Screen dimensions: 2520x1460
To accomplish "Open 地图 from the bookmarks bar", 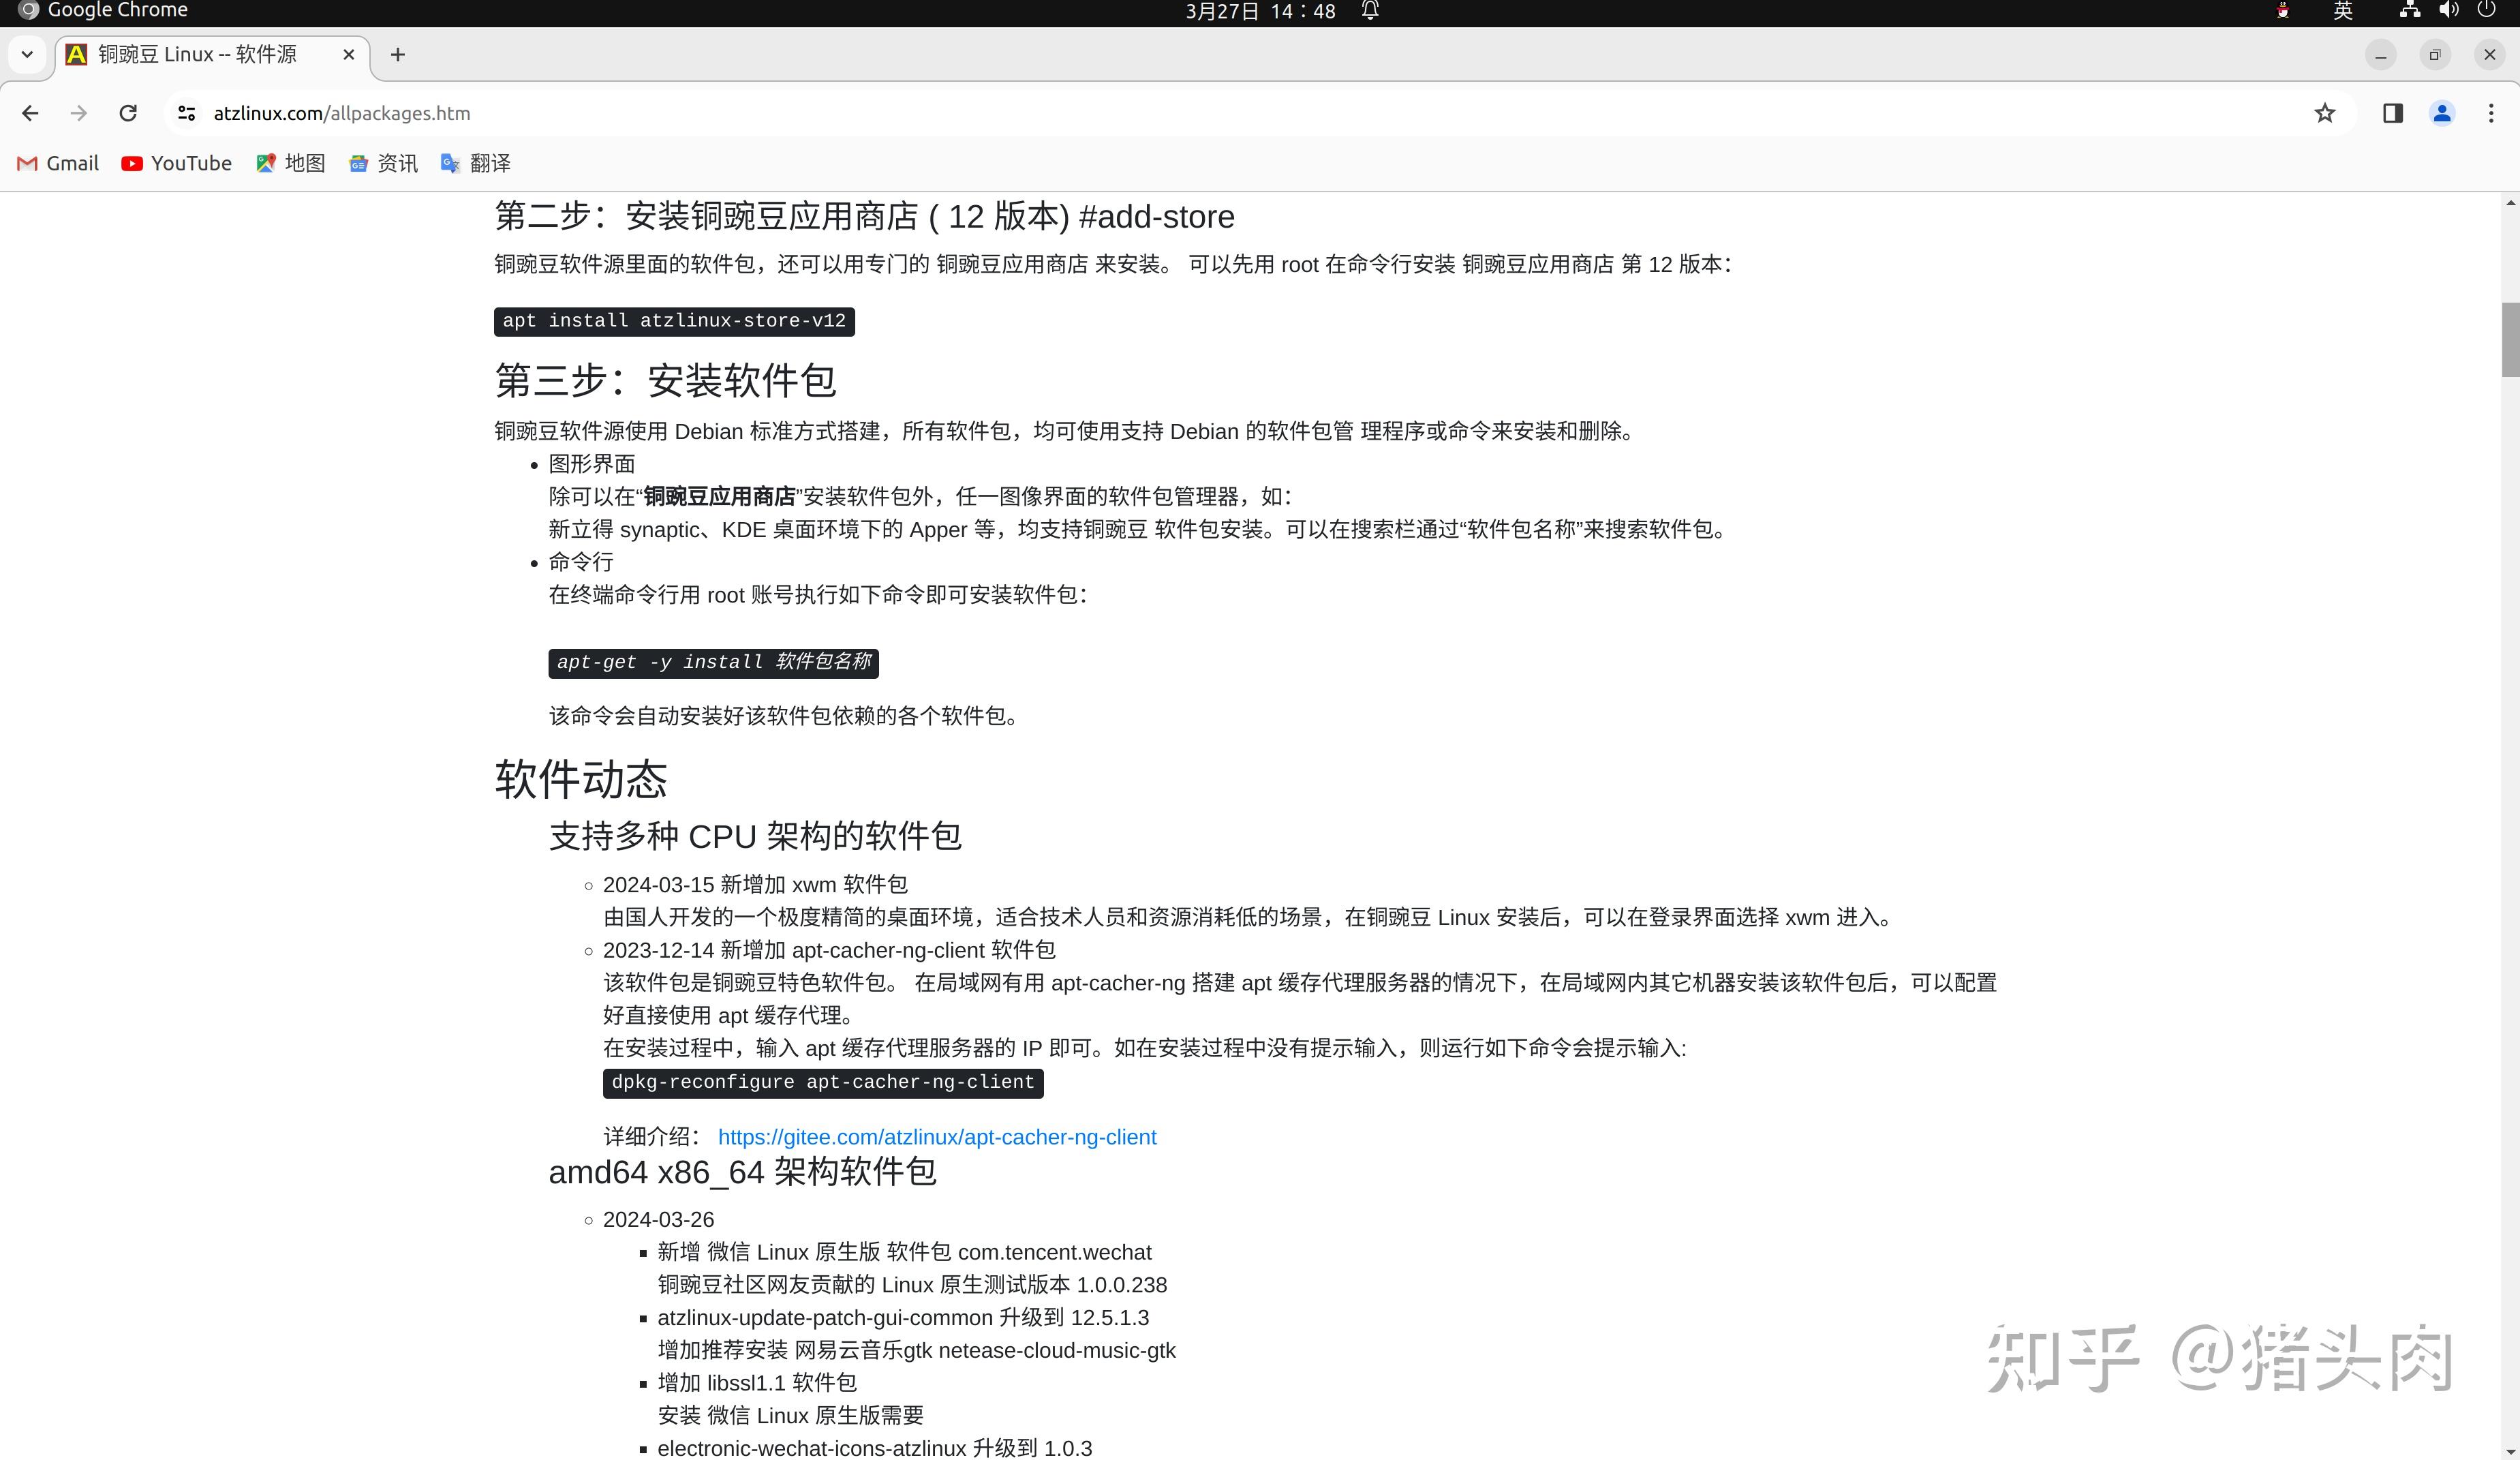I will [x=291, y=163].
